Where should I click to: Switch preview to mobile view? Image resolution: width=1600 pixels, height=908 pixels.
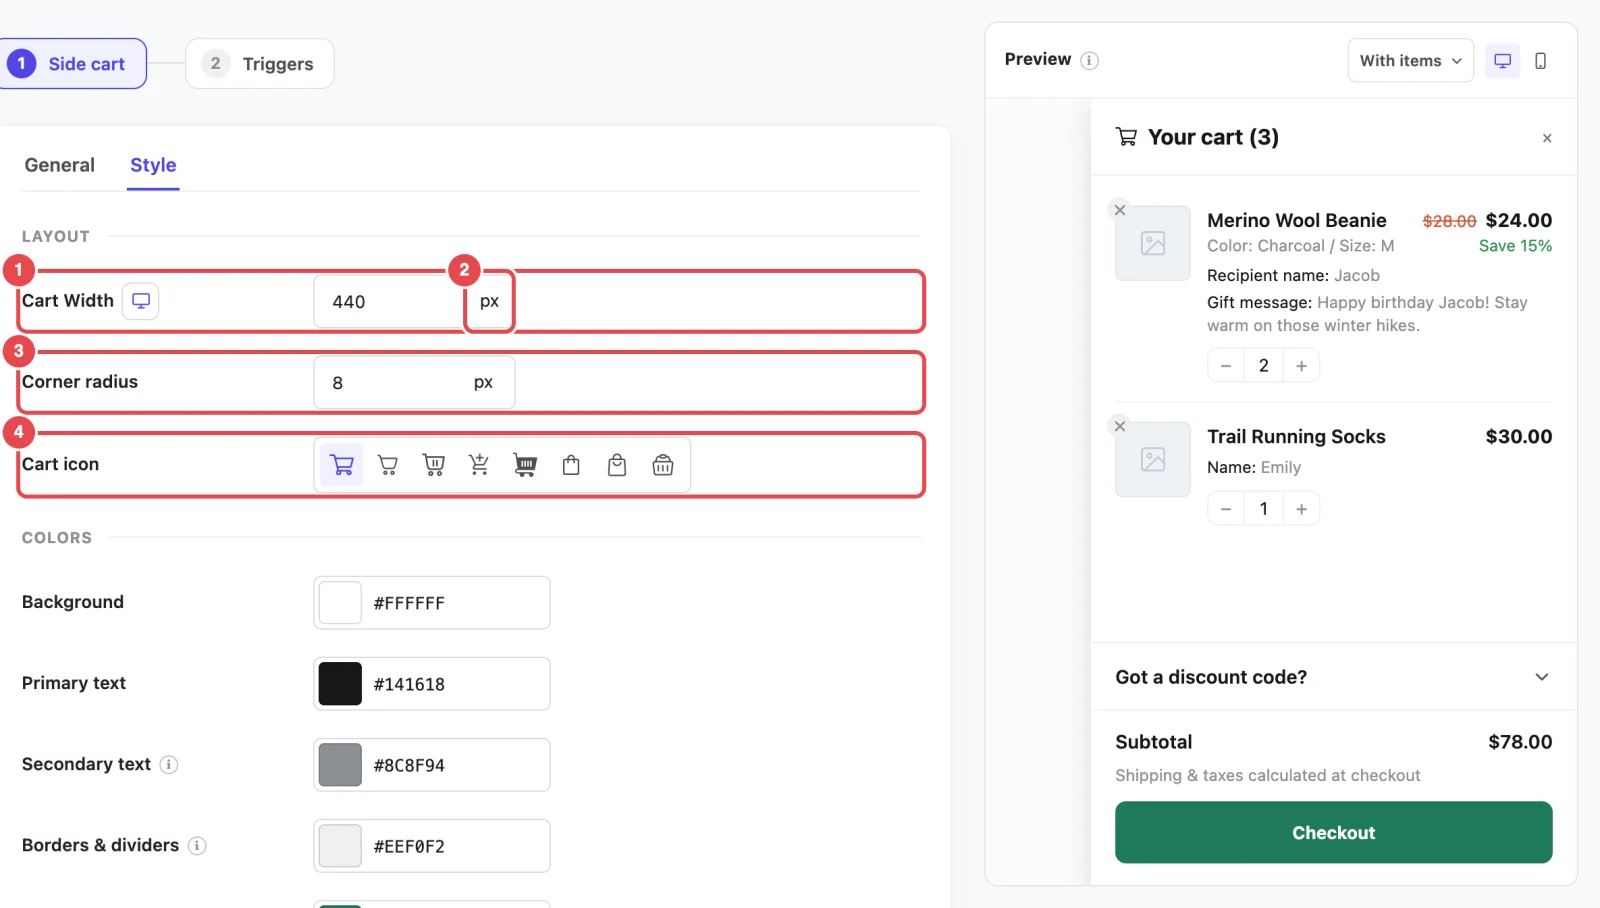(1541, 61)
